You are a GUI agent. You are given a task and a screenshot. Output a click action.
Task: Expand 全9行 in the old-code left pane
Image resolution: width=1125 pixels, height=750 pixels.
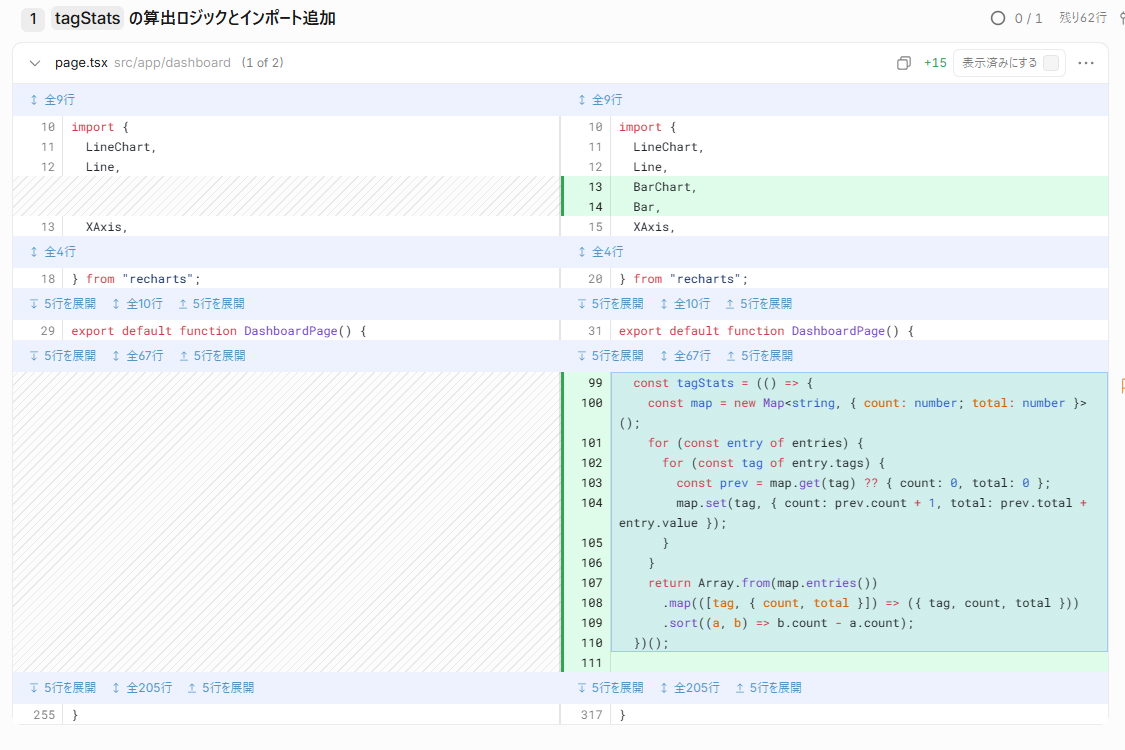[x=52, y=100]
